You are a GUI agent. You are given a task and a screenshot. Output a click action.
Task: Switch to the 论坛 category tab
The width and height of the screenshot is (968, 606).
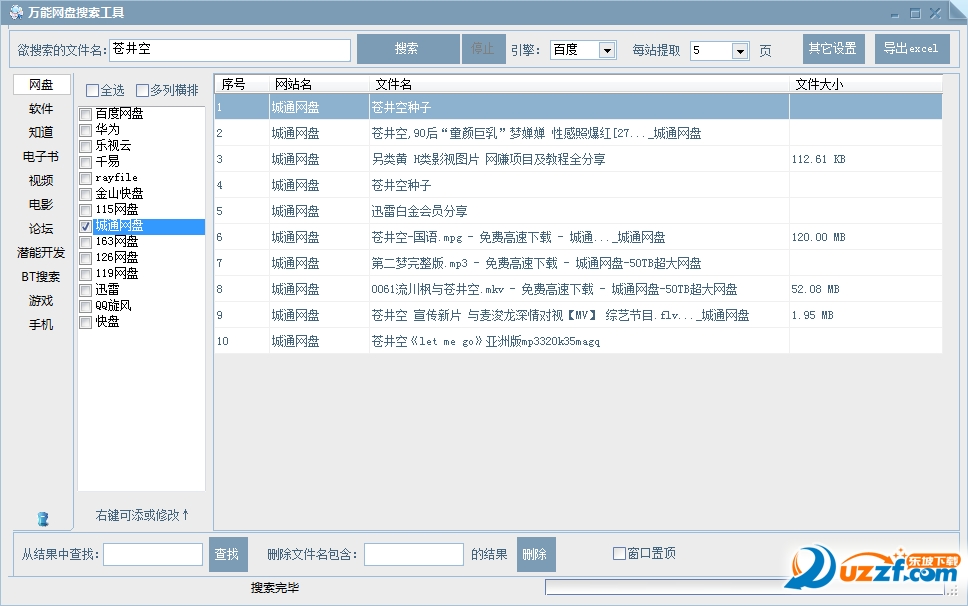[x=41, y=229]
